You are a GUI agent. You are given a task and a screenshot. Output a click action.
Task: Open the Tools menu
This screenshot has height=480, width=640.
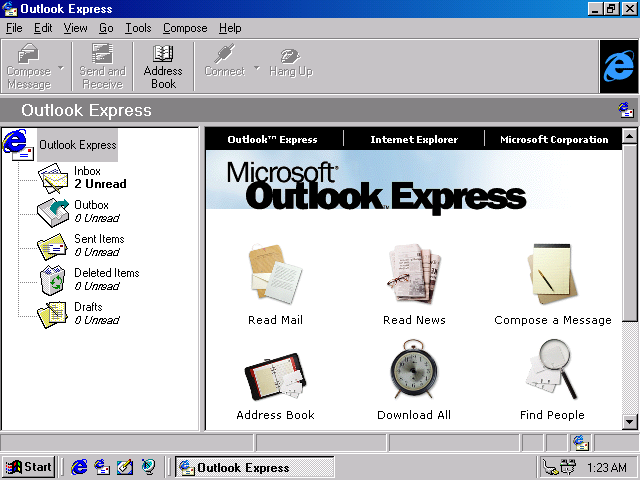(x=138, y=28)
